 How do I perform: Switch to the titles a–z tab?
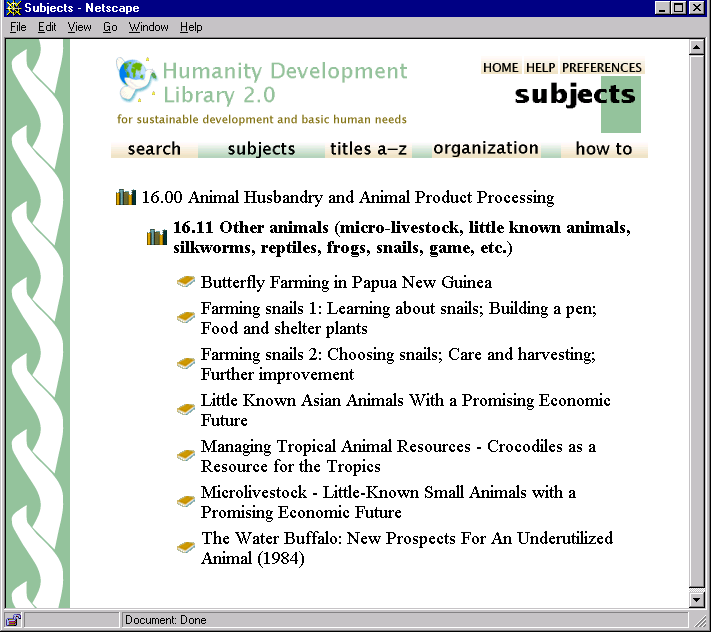pyautogui.click(x=368, y=149)
